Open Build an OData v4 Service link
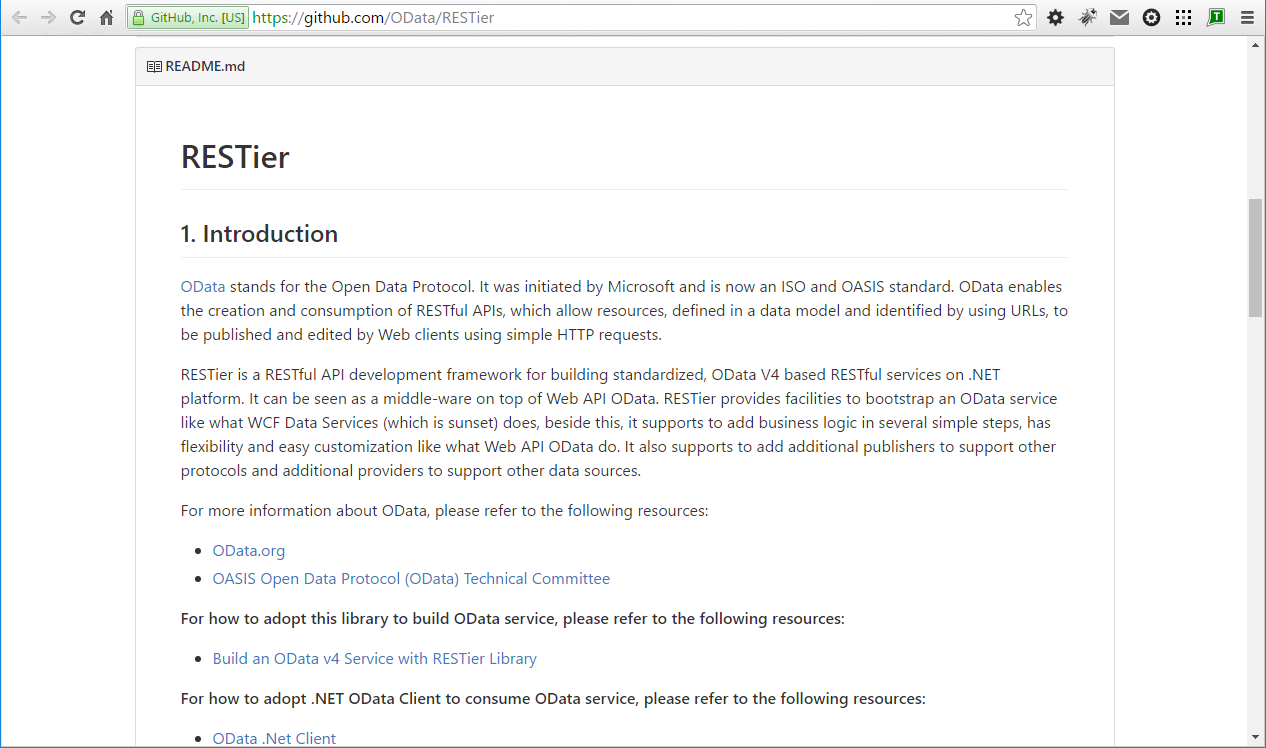 (375, 659)
